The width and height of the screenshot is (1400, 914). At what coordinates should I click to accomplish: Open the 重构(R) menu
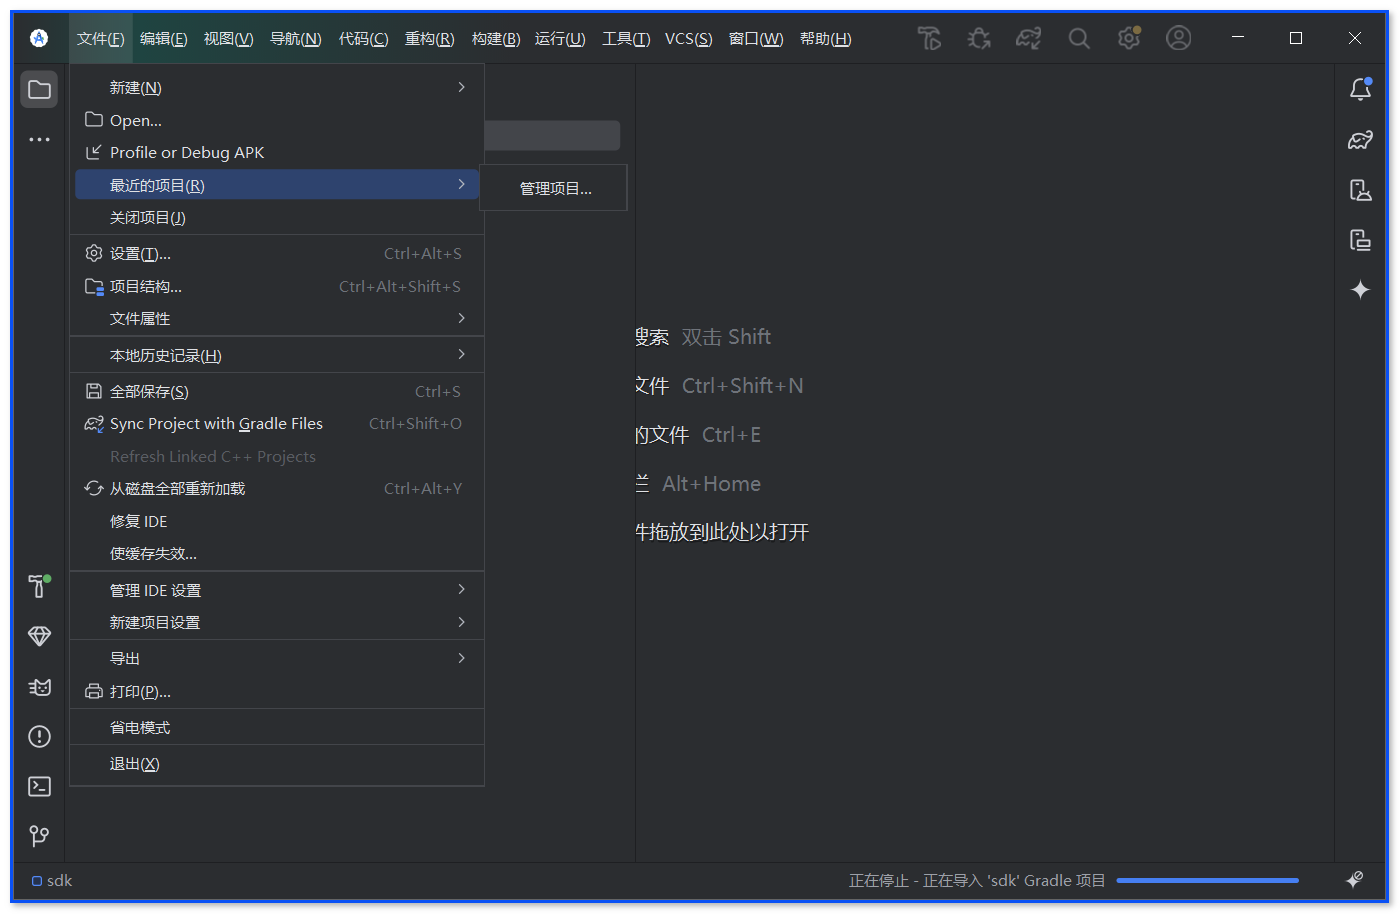[x=429, y=39]
